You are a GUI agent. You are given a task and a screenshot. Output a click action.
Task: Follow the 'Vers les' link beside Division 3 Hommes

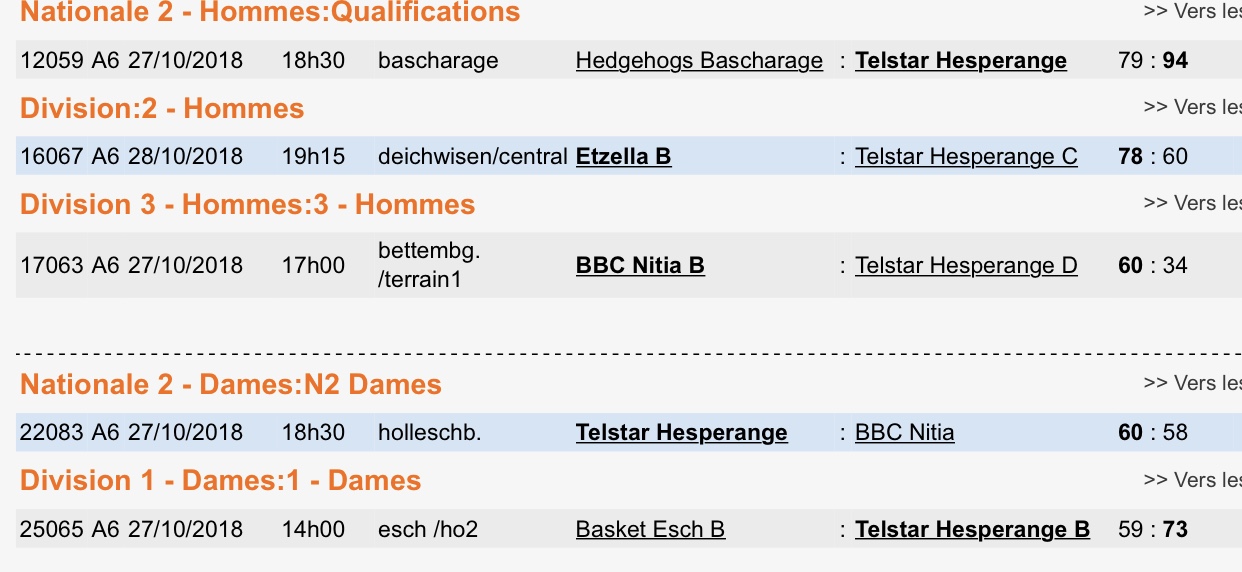[x=1192, y=203]
